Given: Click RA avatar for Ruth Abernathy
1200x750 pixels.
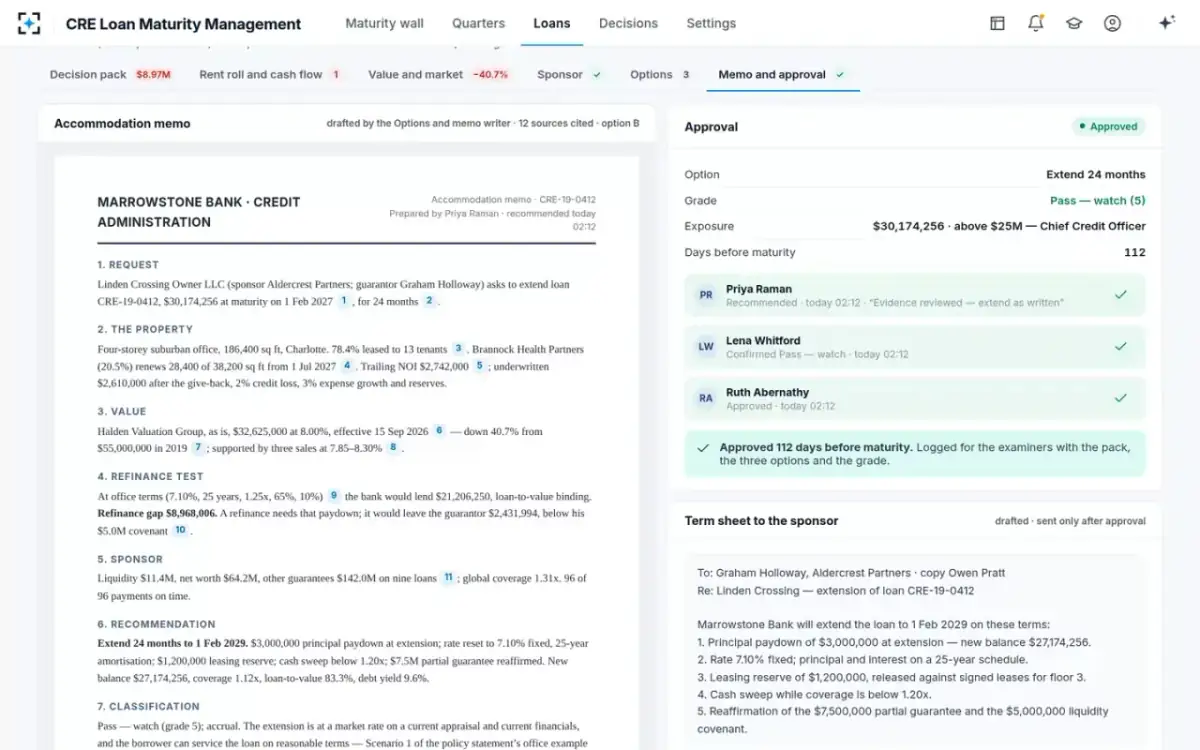Looking at the screenshot, I should point(706,398).
